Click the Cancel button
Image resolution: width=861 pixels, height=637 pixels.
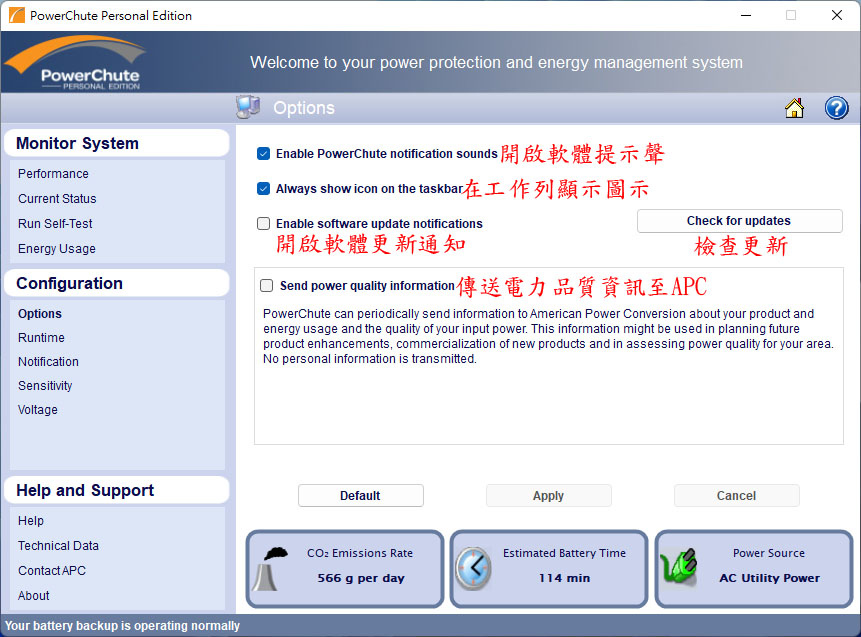tap(736, 495)
